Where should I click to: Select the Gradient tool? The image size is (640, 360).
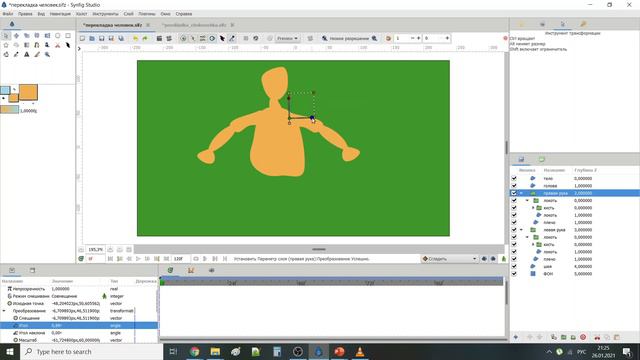click(27, 45)
